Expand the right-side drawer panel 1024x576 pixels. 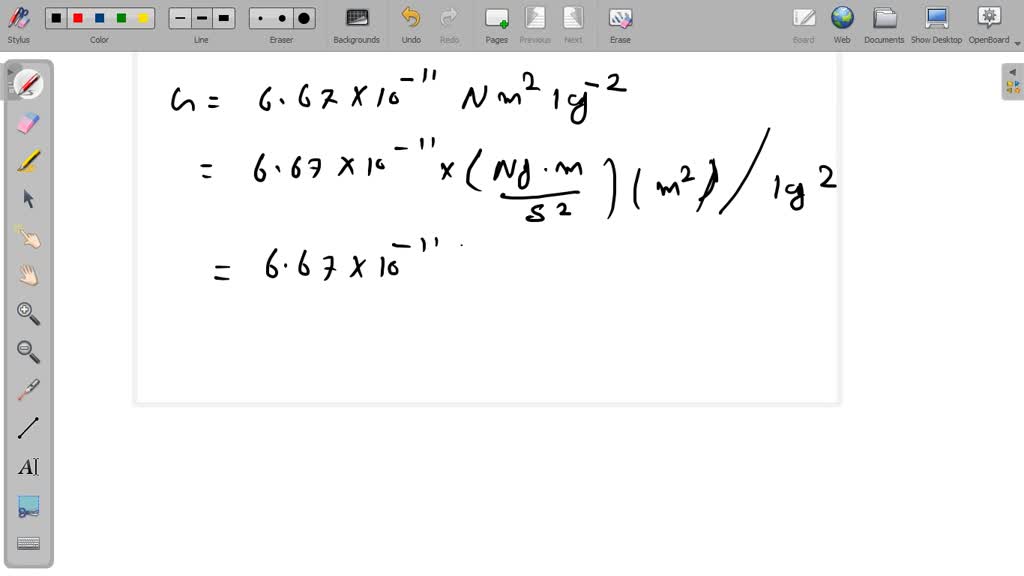[x=1012, y=72]
